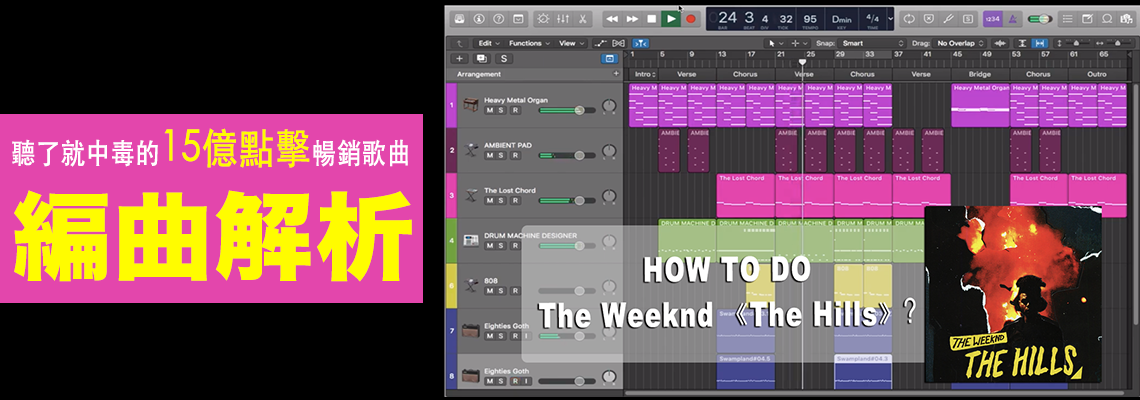Click the Duplicate Track button
Image resolution: width=1140 pixels, height=400 pixels.
coord(481,59)
